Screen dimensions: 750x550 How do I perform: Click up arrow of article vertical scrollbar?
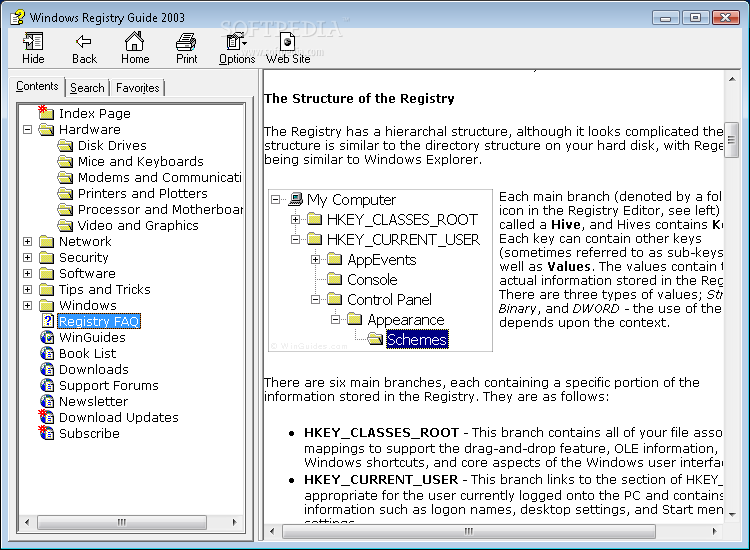tap(732, 79)
